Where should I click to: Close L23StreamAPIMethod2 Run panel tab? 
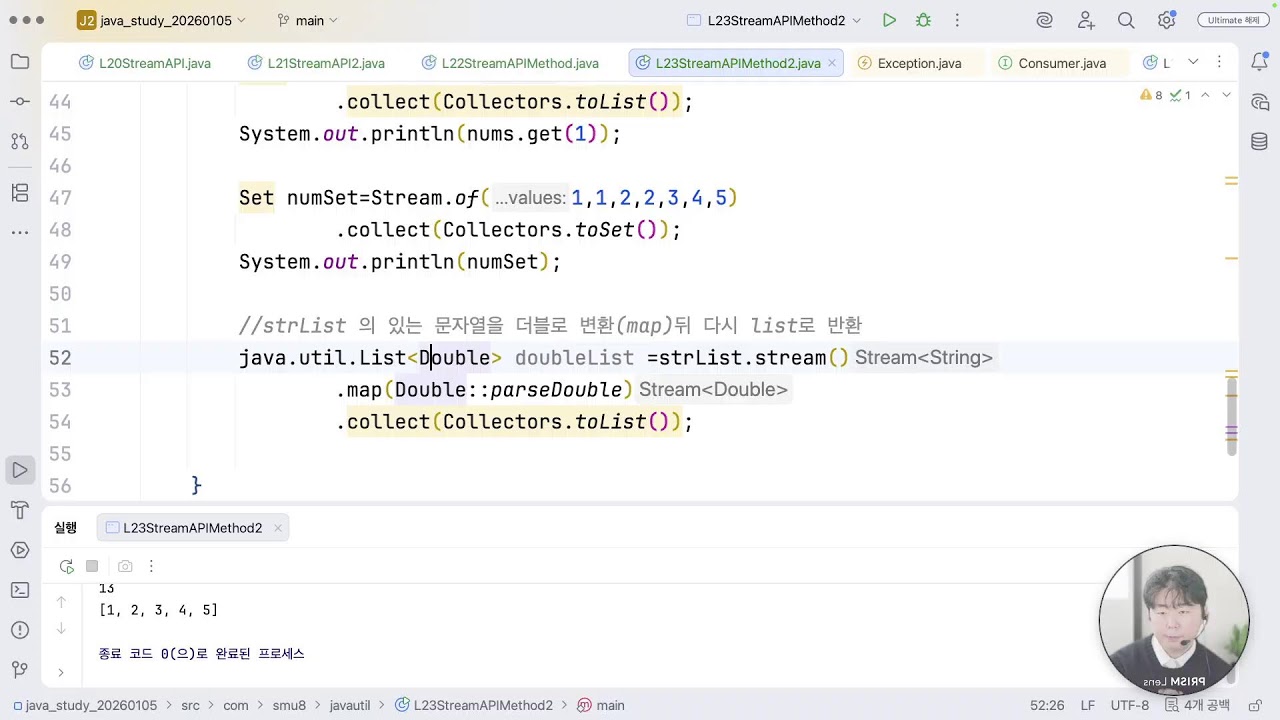(x=277, y=528)
